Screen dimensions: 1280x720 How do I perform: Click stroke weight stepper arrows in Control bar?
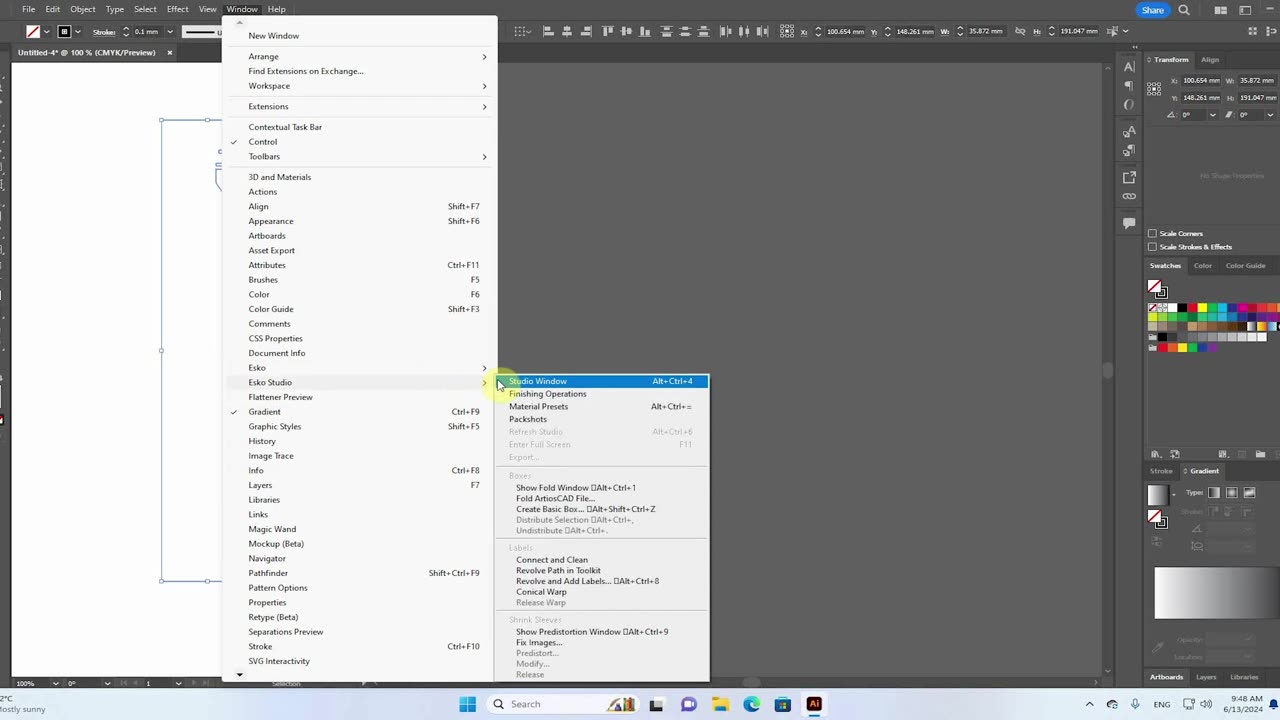coord(125,32)
